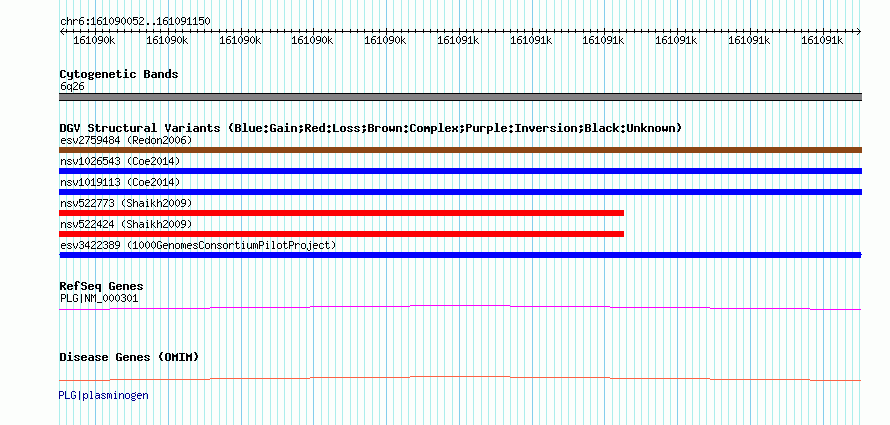Select the blue nsv1019113 gain bar
Image resolution: width=890 pixels, height=425 pixels.
point(460,192)
